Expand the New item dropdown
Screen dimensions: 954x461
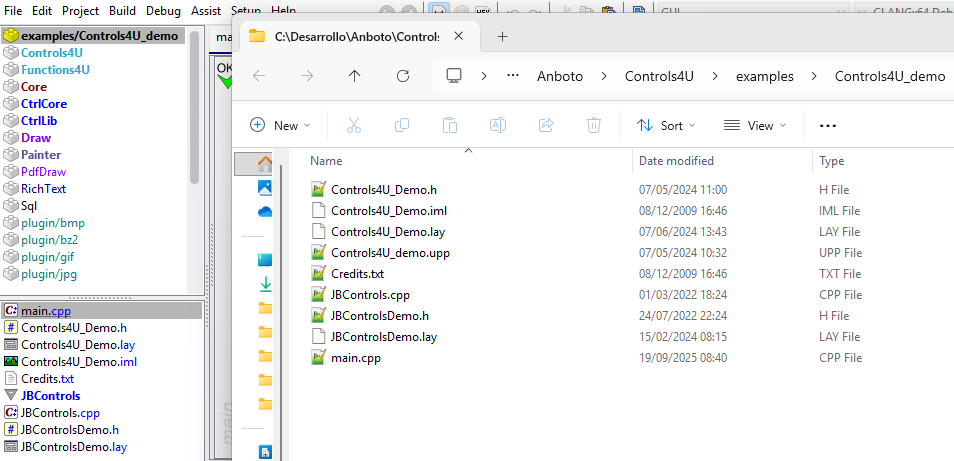280,125
